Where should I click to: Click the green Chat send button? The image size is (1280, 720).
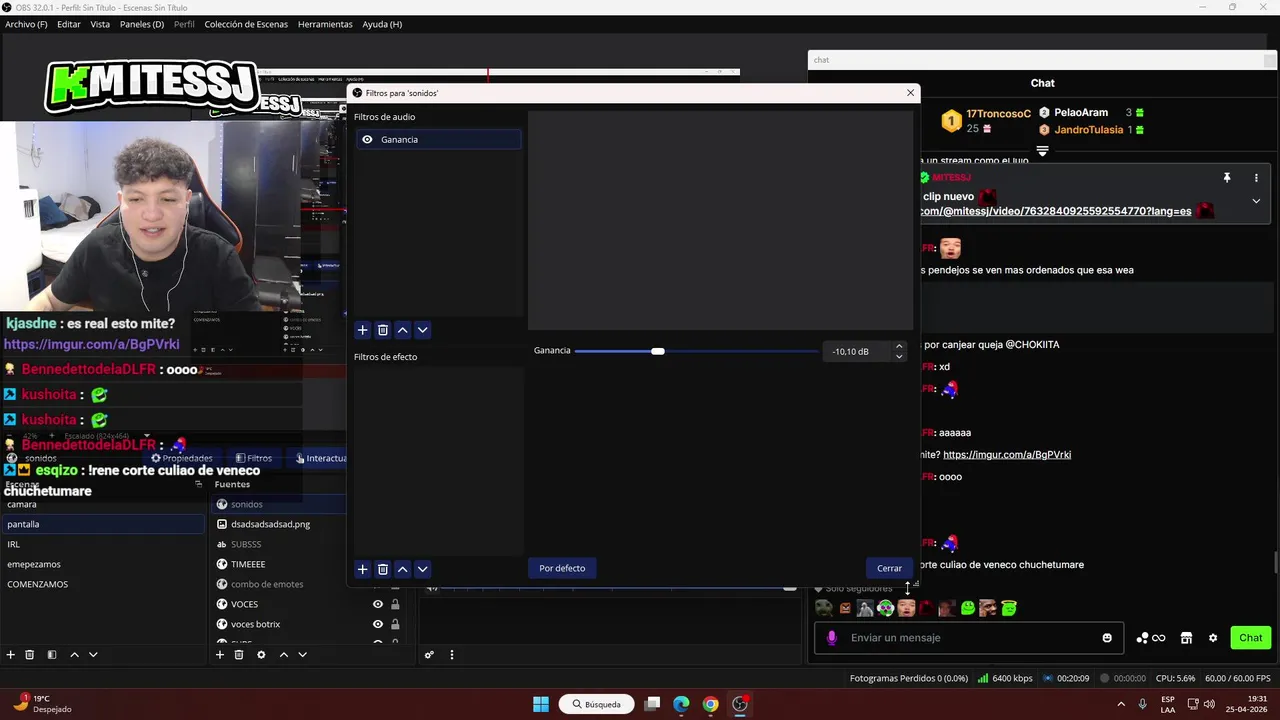tap(1251, 638)
